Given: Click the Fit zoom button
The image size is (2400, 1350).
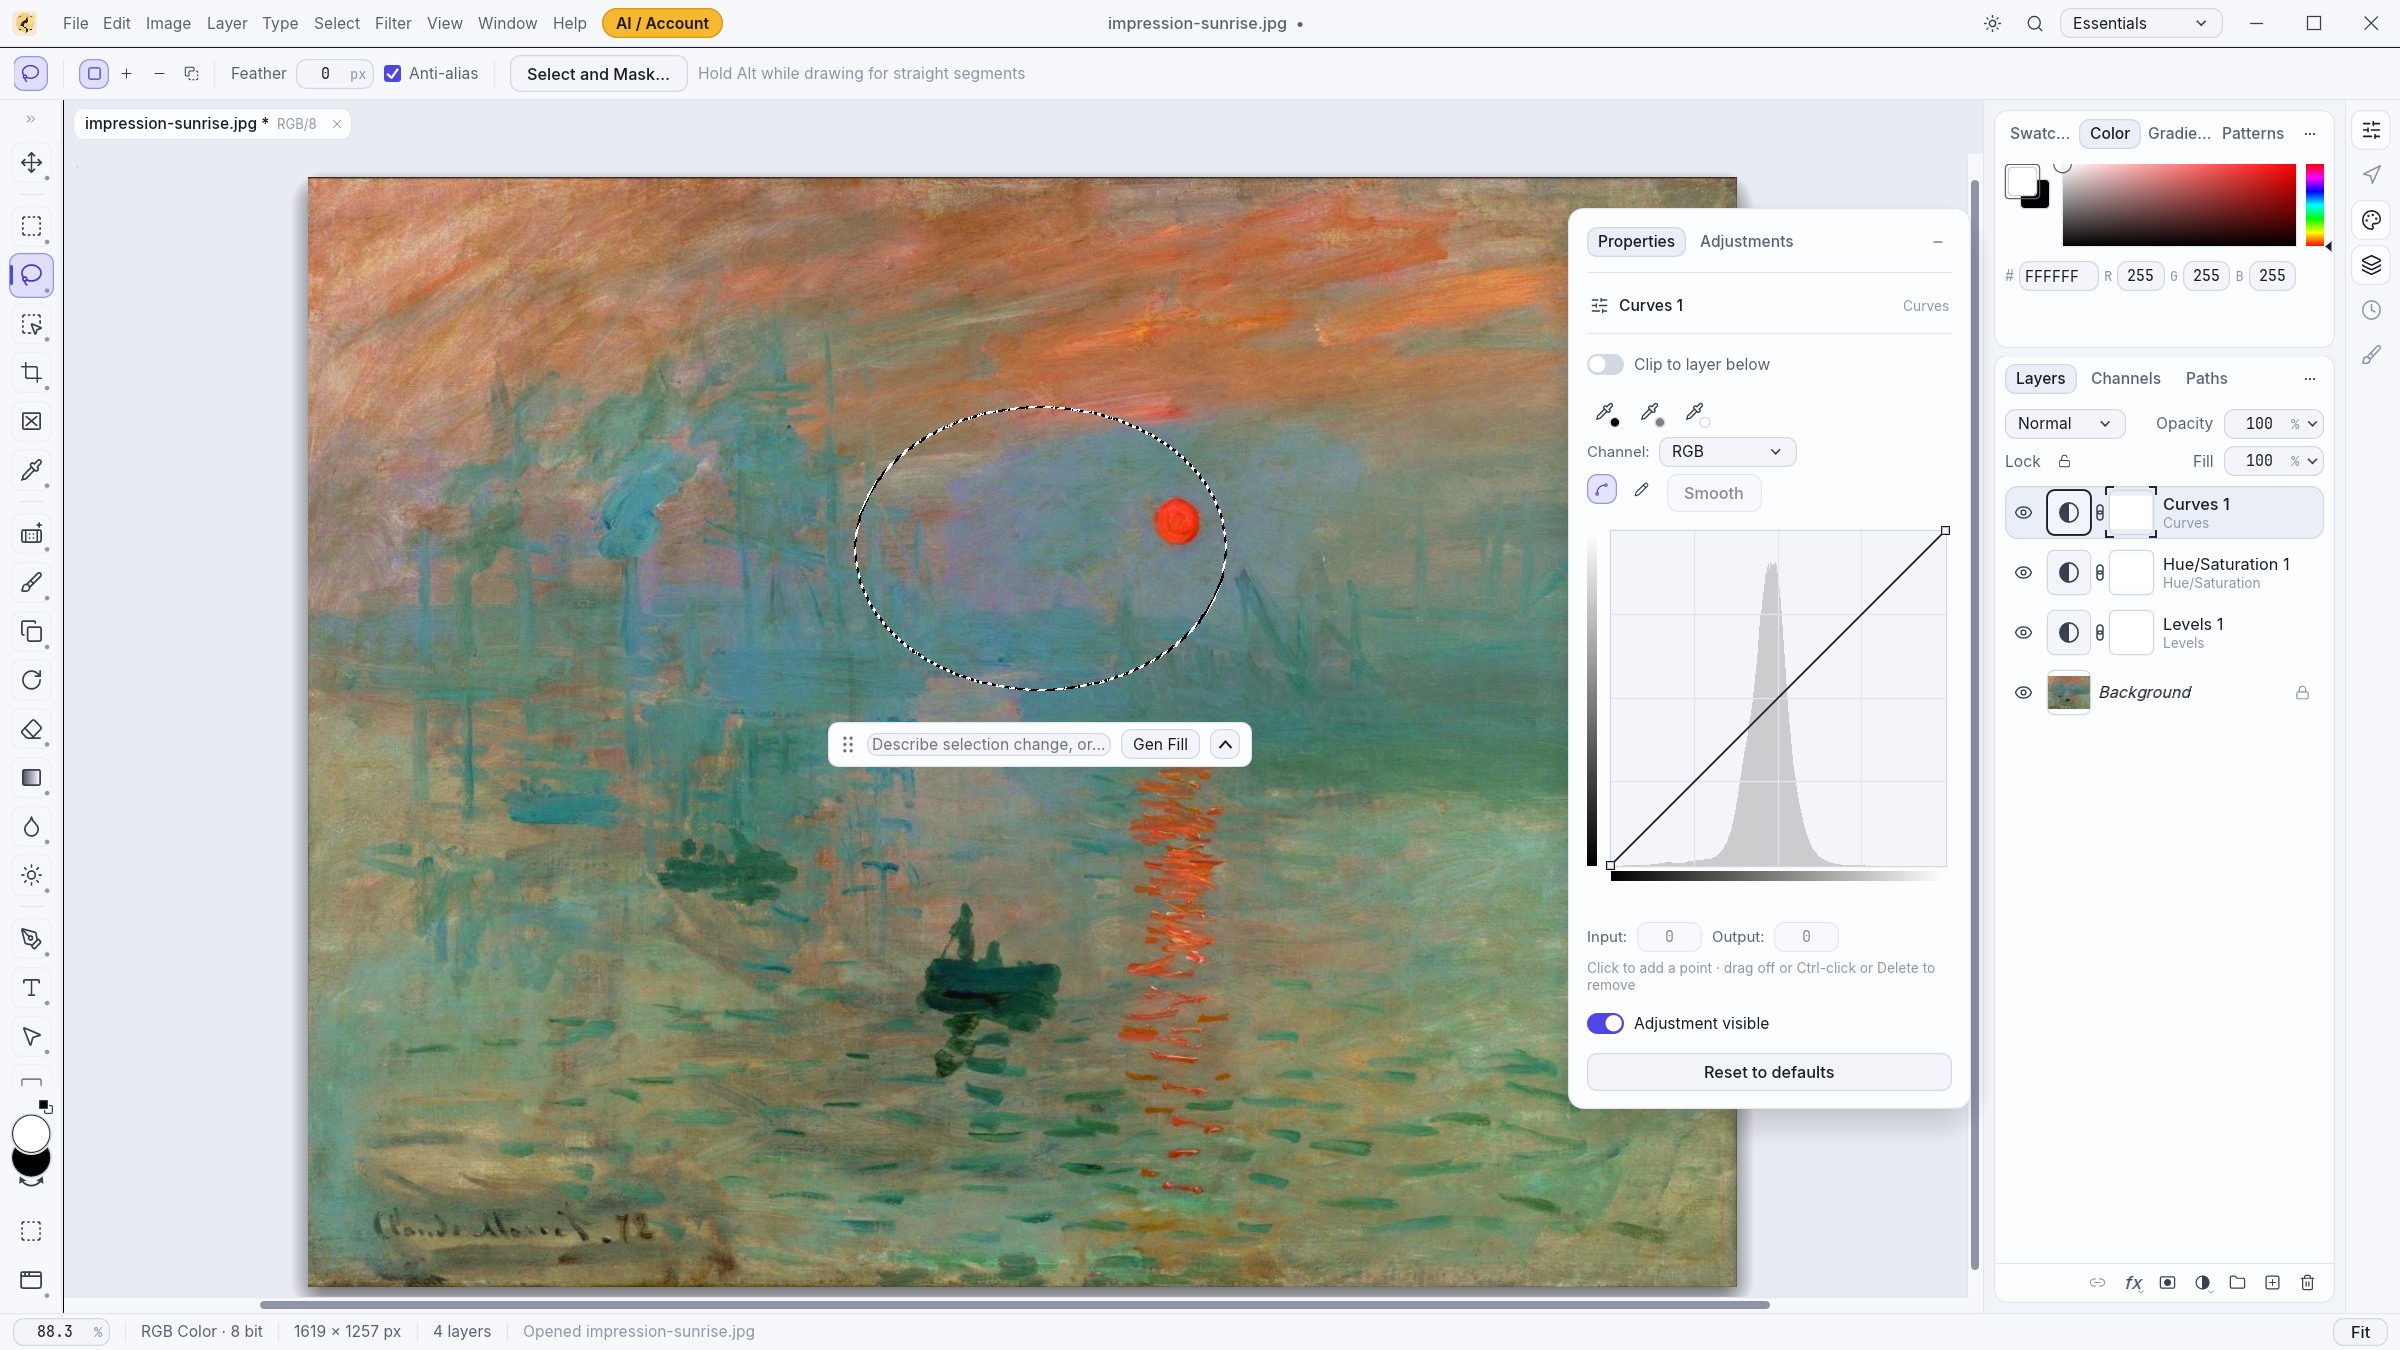Looking at the screenshot, I should pos(2360,1332).
